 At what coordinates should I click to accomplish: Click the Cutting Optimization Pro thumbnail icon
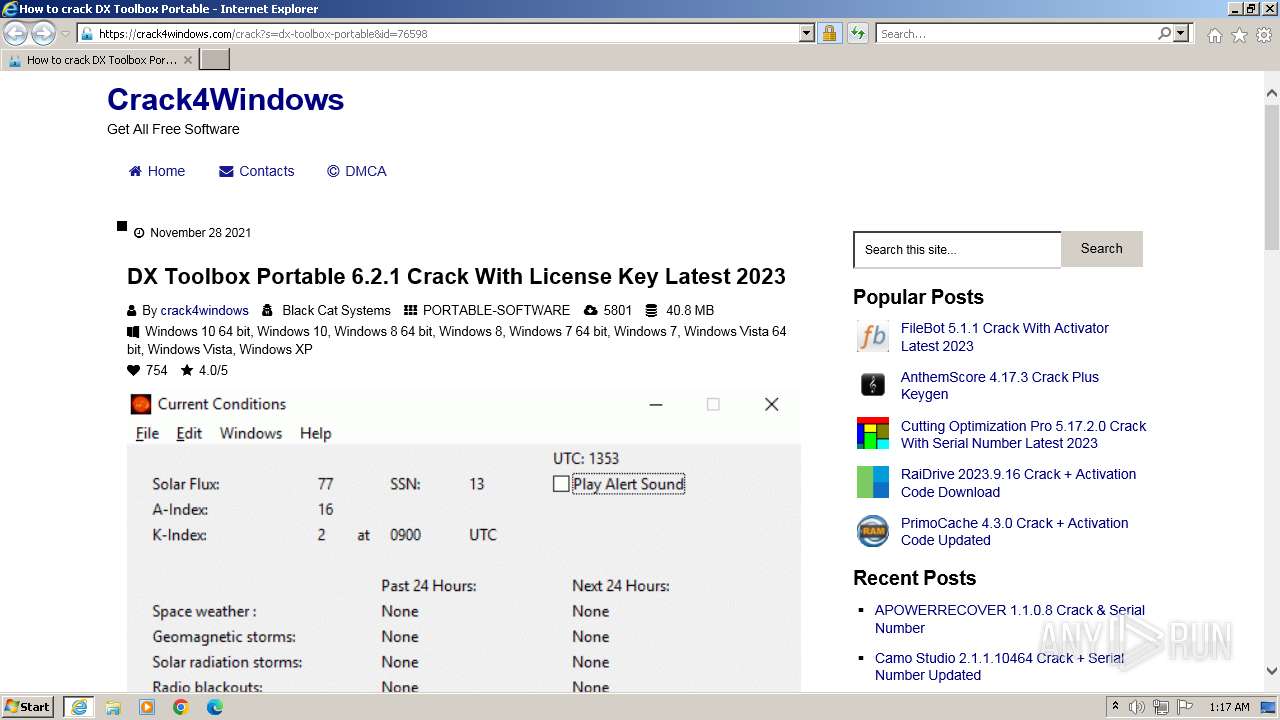point(873,433)
